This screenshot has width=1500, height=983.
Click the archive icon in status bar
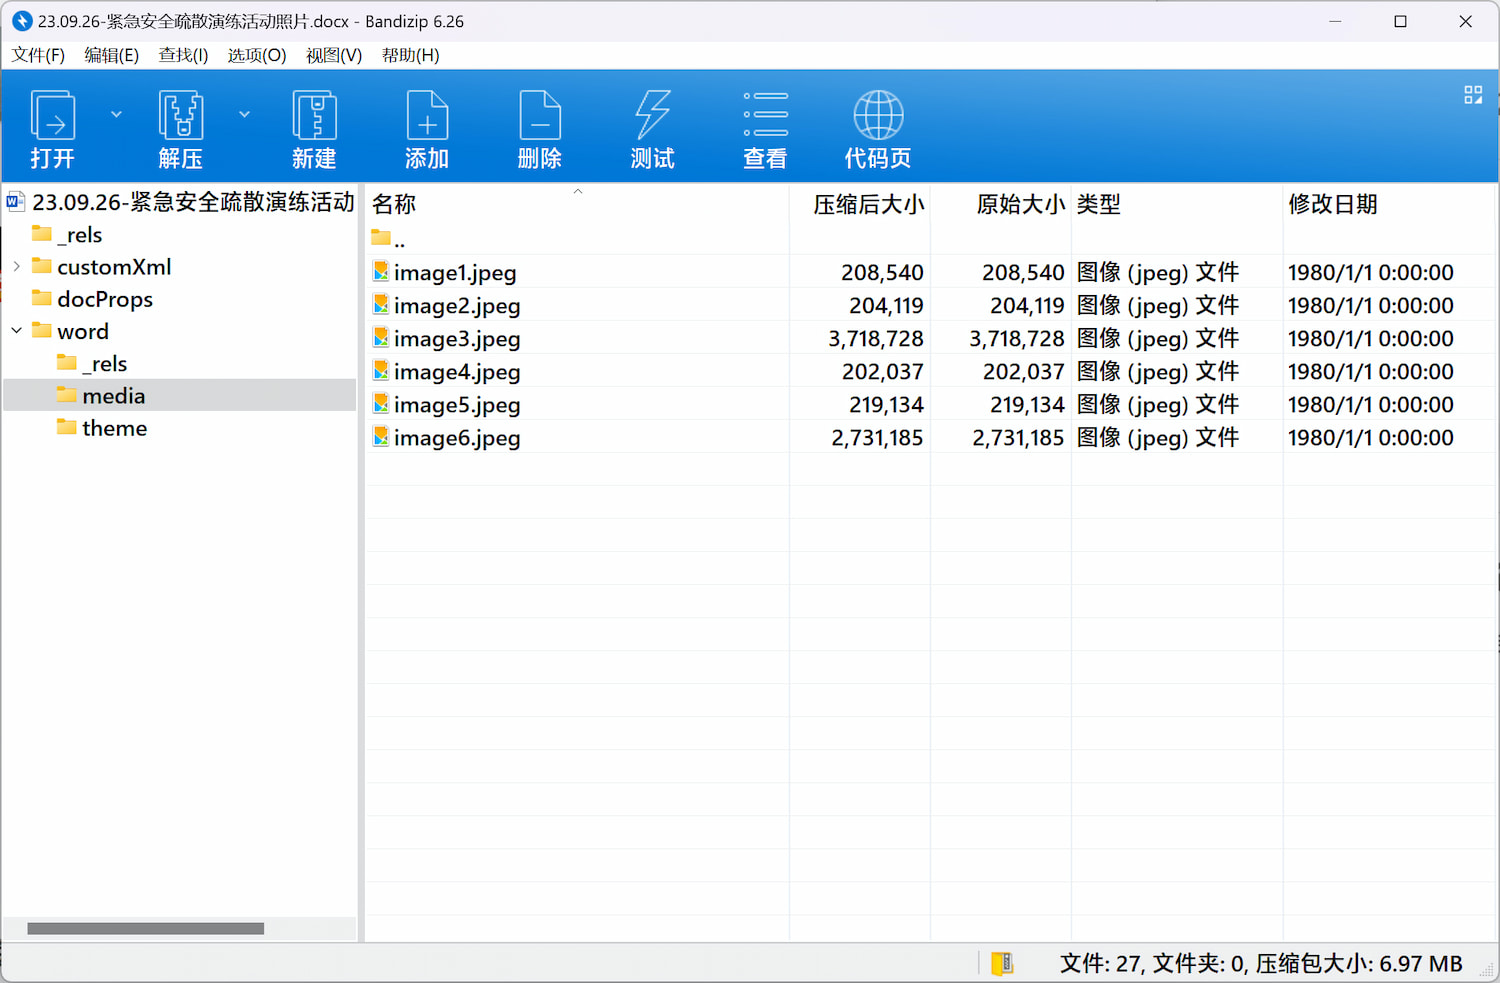point(1002,963)
